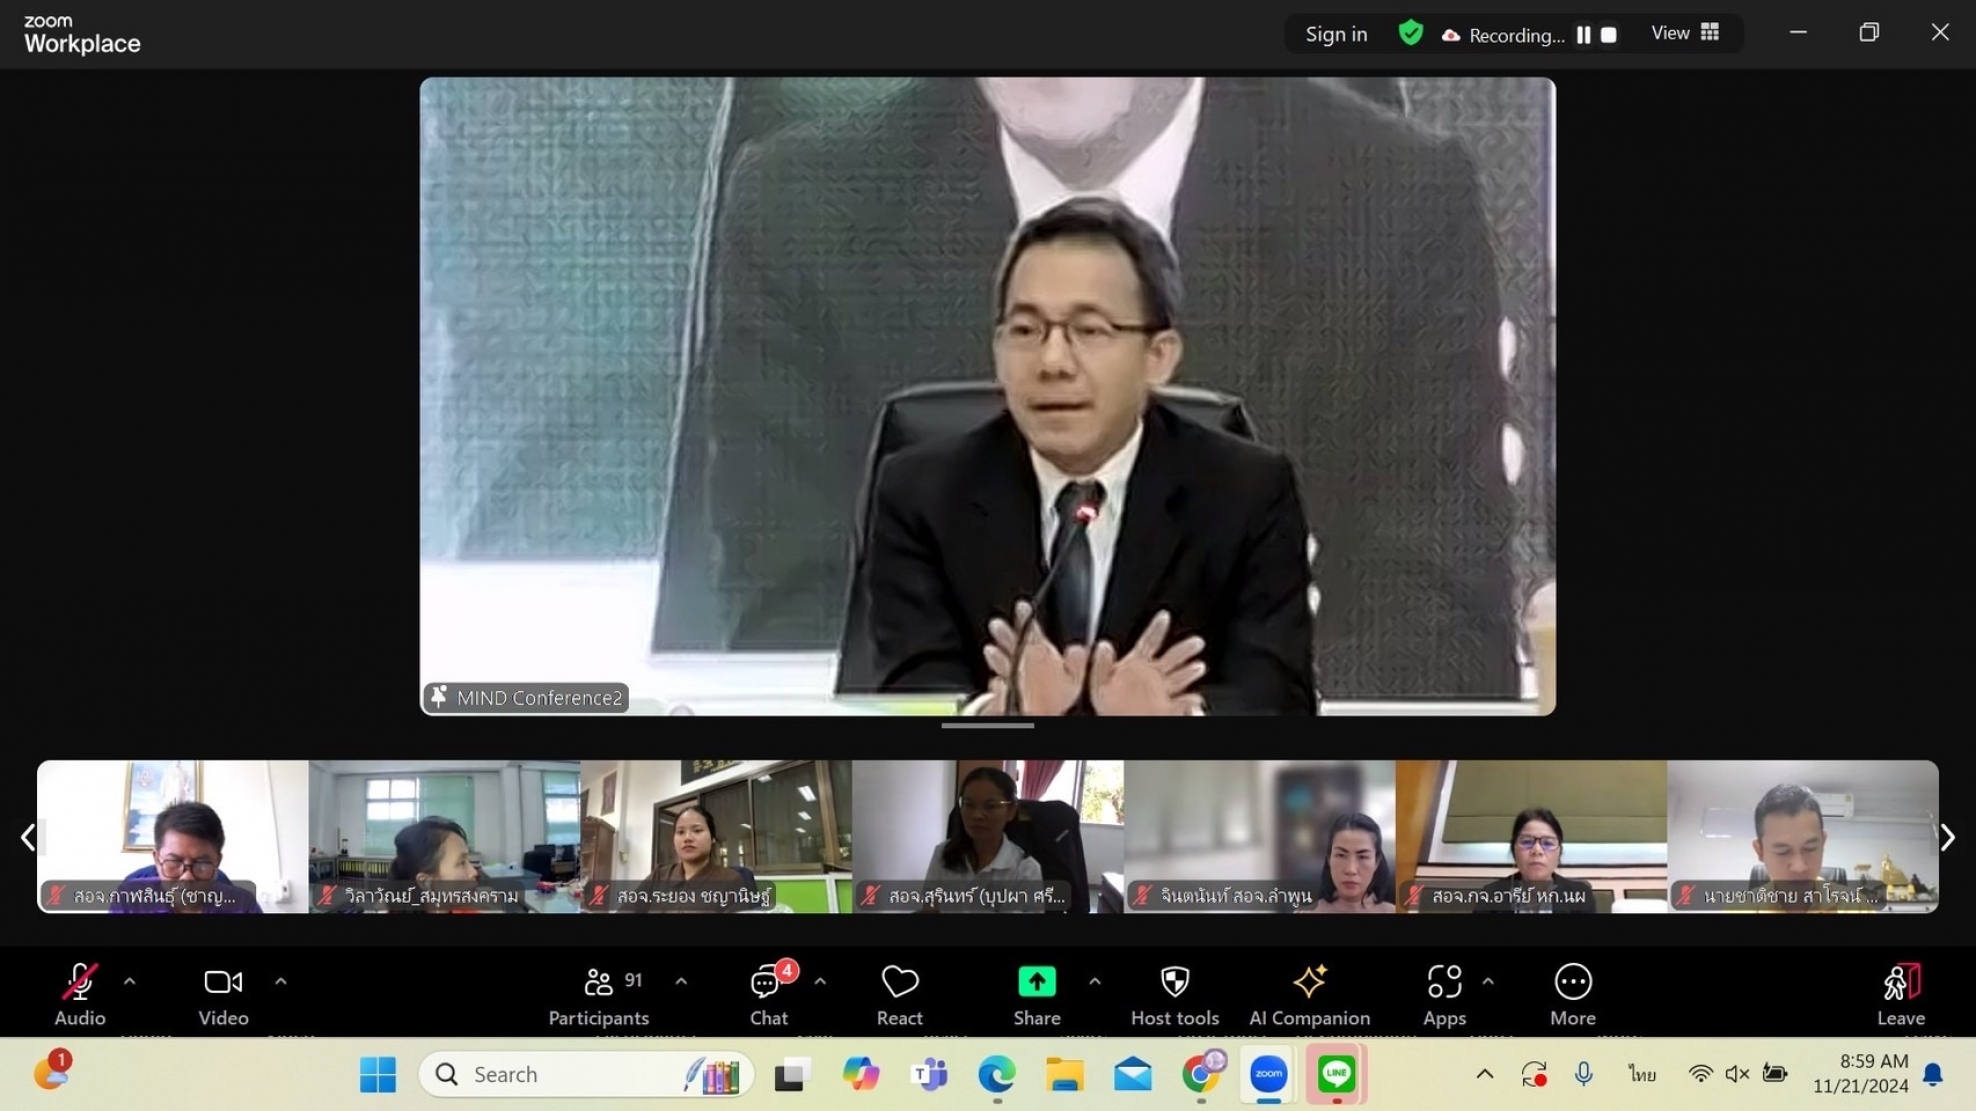Open the More options menu
1976x1111 pixels.
1573,994
